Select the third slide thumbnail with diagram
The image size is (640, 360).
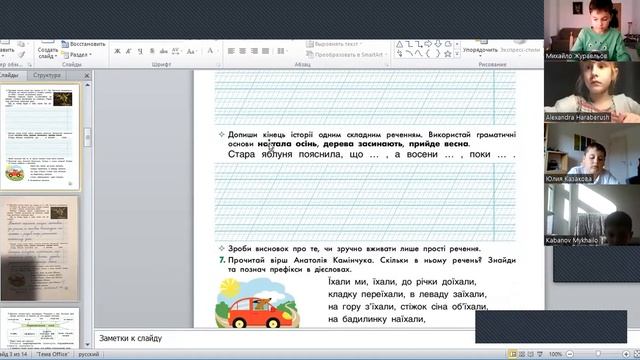tap(40, 328)
